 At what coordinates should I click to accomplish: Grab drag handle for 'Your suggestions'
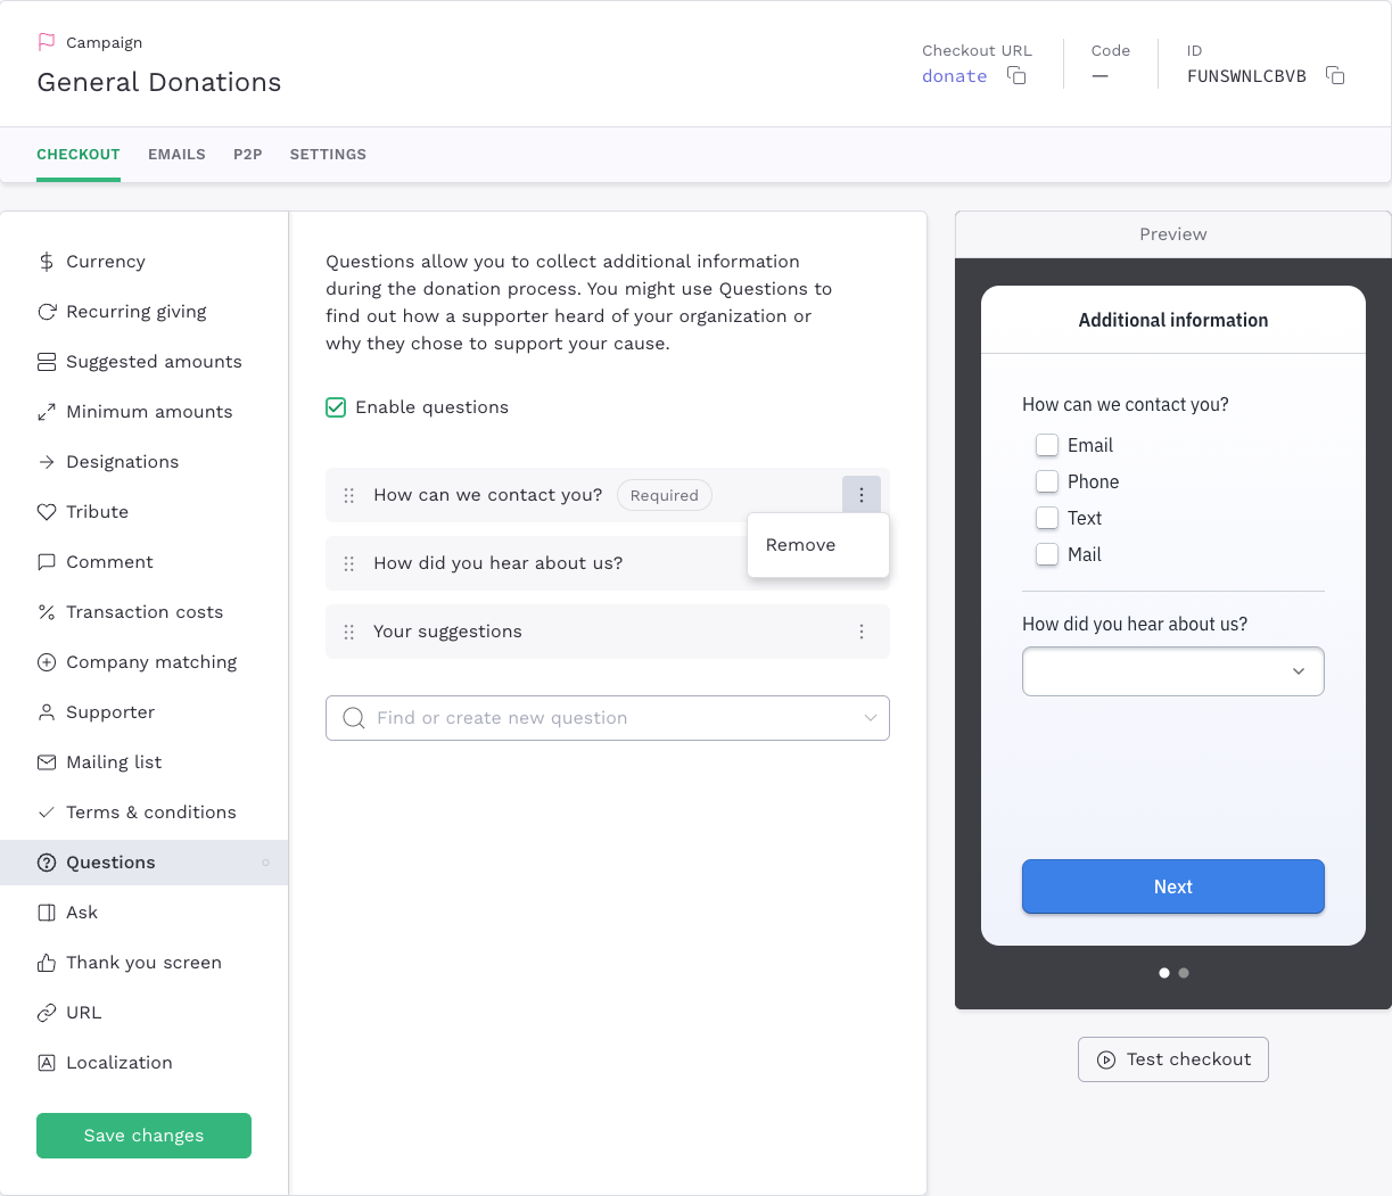[x=349, y=632]
